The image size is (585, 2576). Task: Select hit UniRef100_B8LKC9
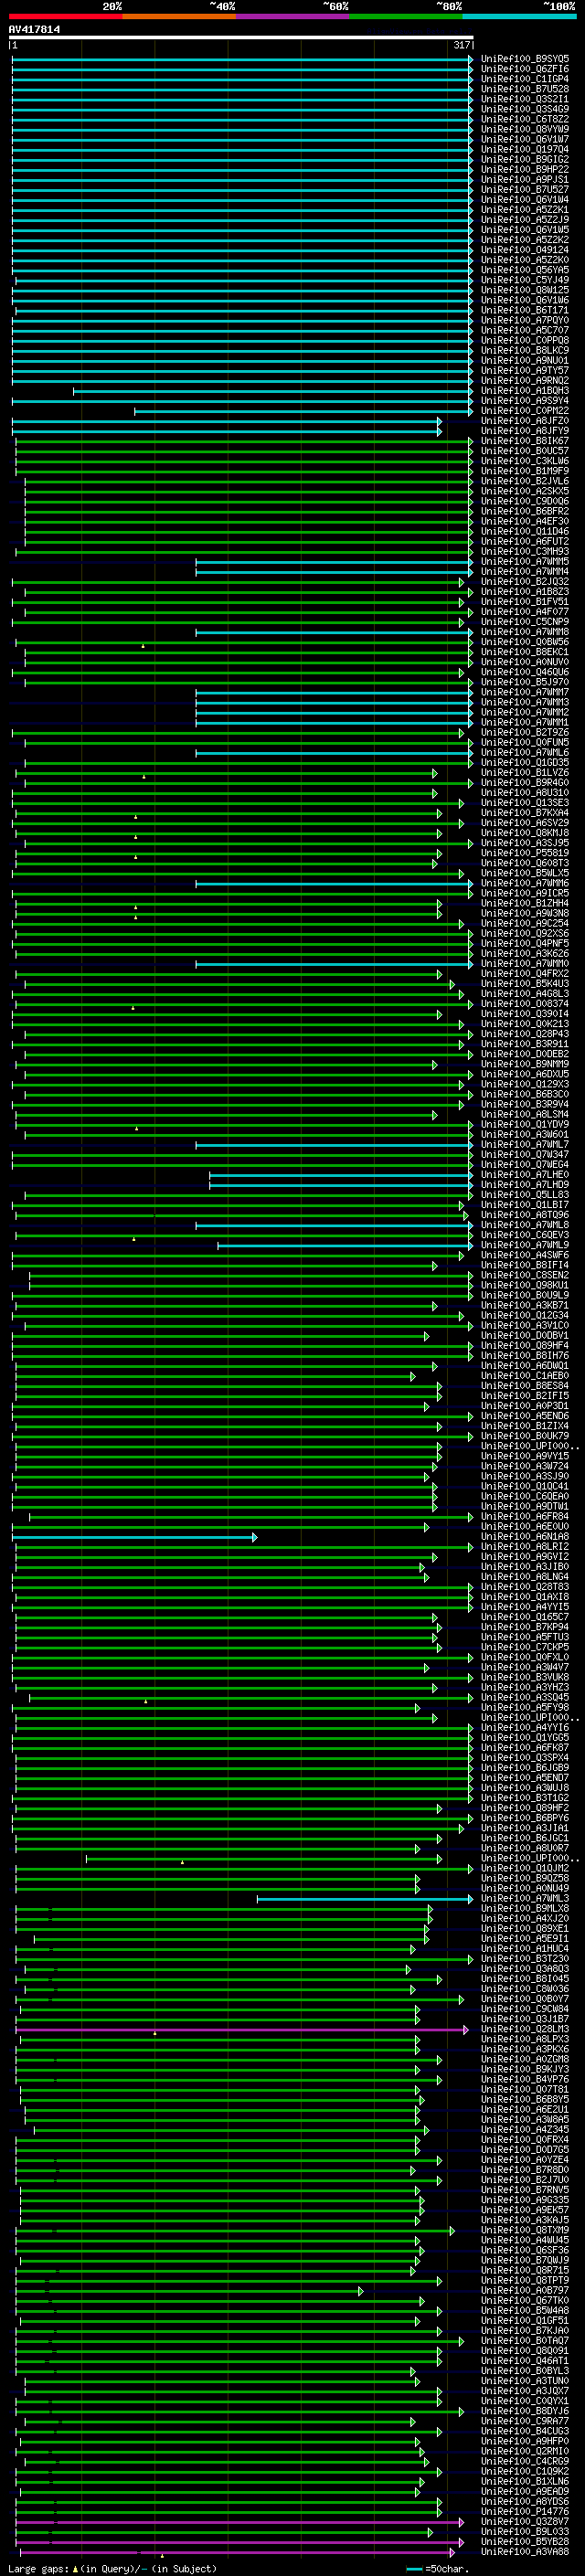click(525, 350)
